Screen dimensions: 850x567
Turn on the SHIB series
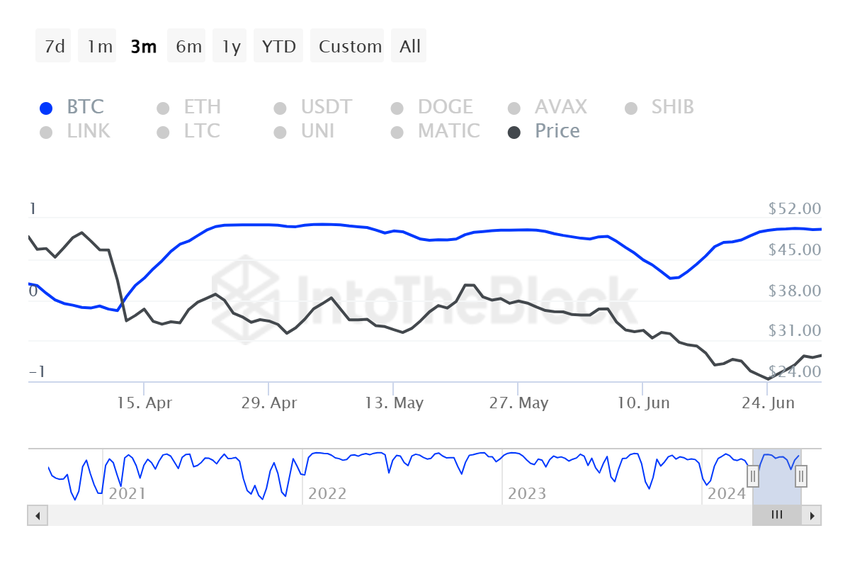tap(659, 107)
